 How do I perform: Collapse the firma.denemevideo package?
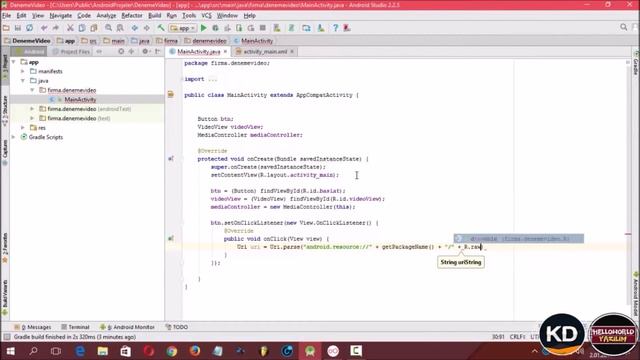pyautogui.click(x=32, y=90)
